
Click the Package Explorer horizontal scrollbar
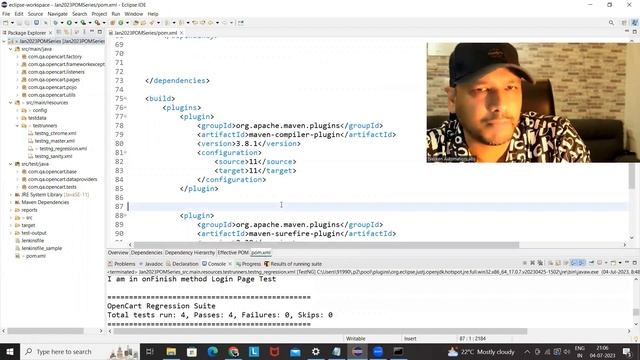click(45, 331)
